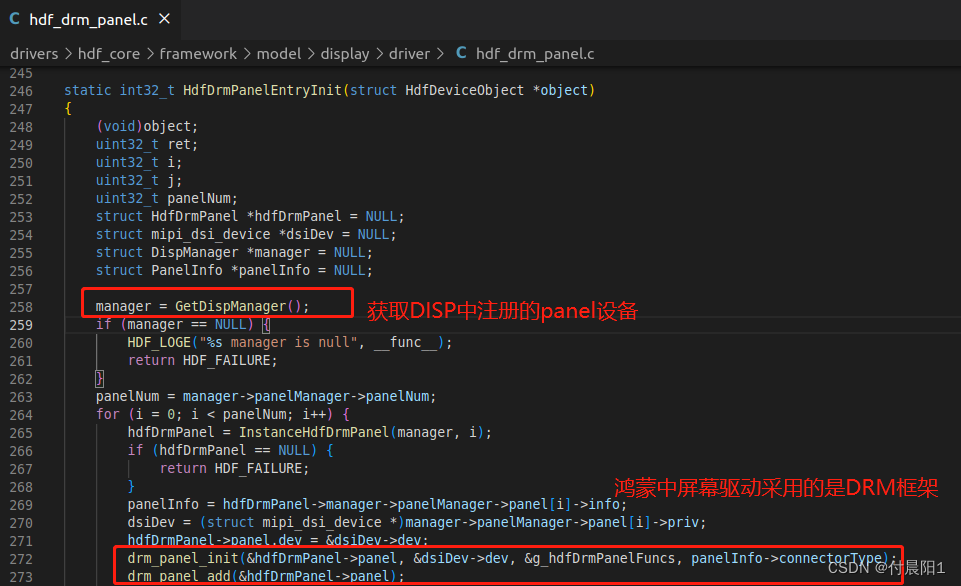
Task: Click HDF_LOGE on line 260
Action: click(159, 342)
